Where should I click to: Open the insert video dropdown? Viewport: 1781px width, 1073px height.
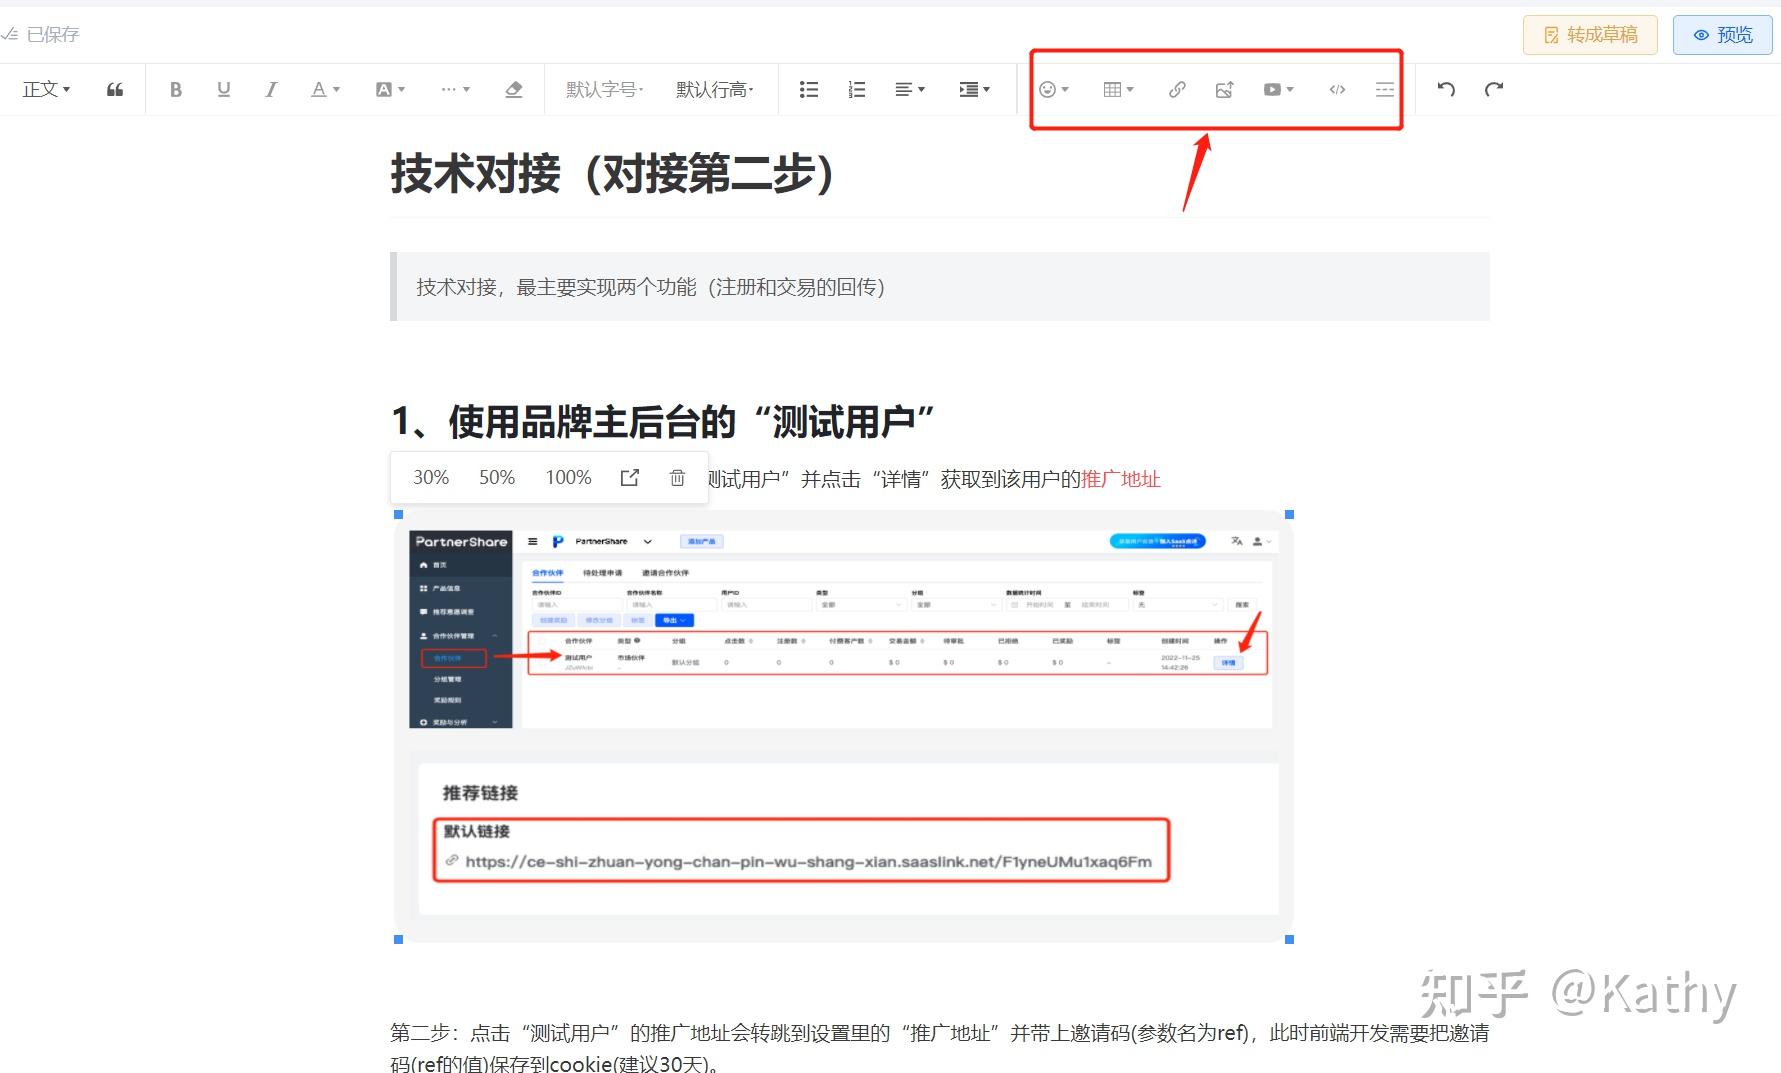pos(1278,90)
